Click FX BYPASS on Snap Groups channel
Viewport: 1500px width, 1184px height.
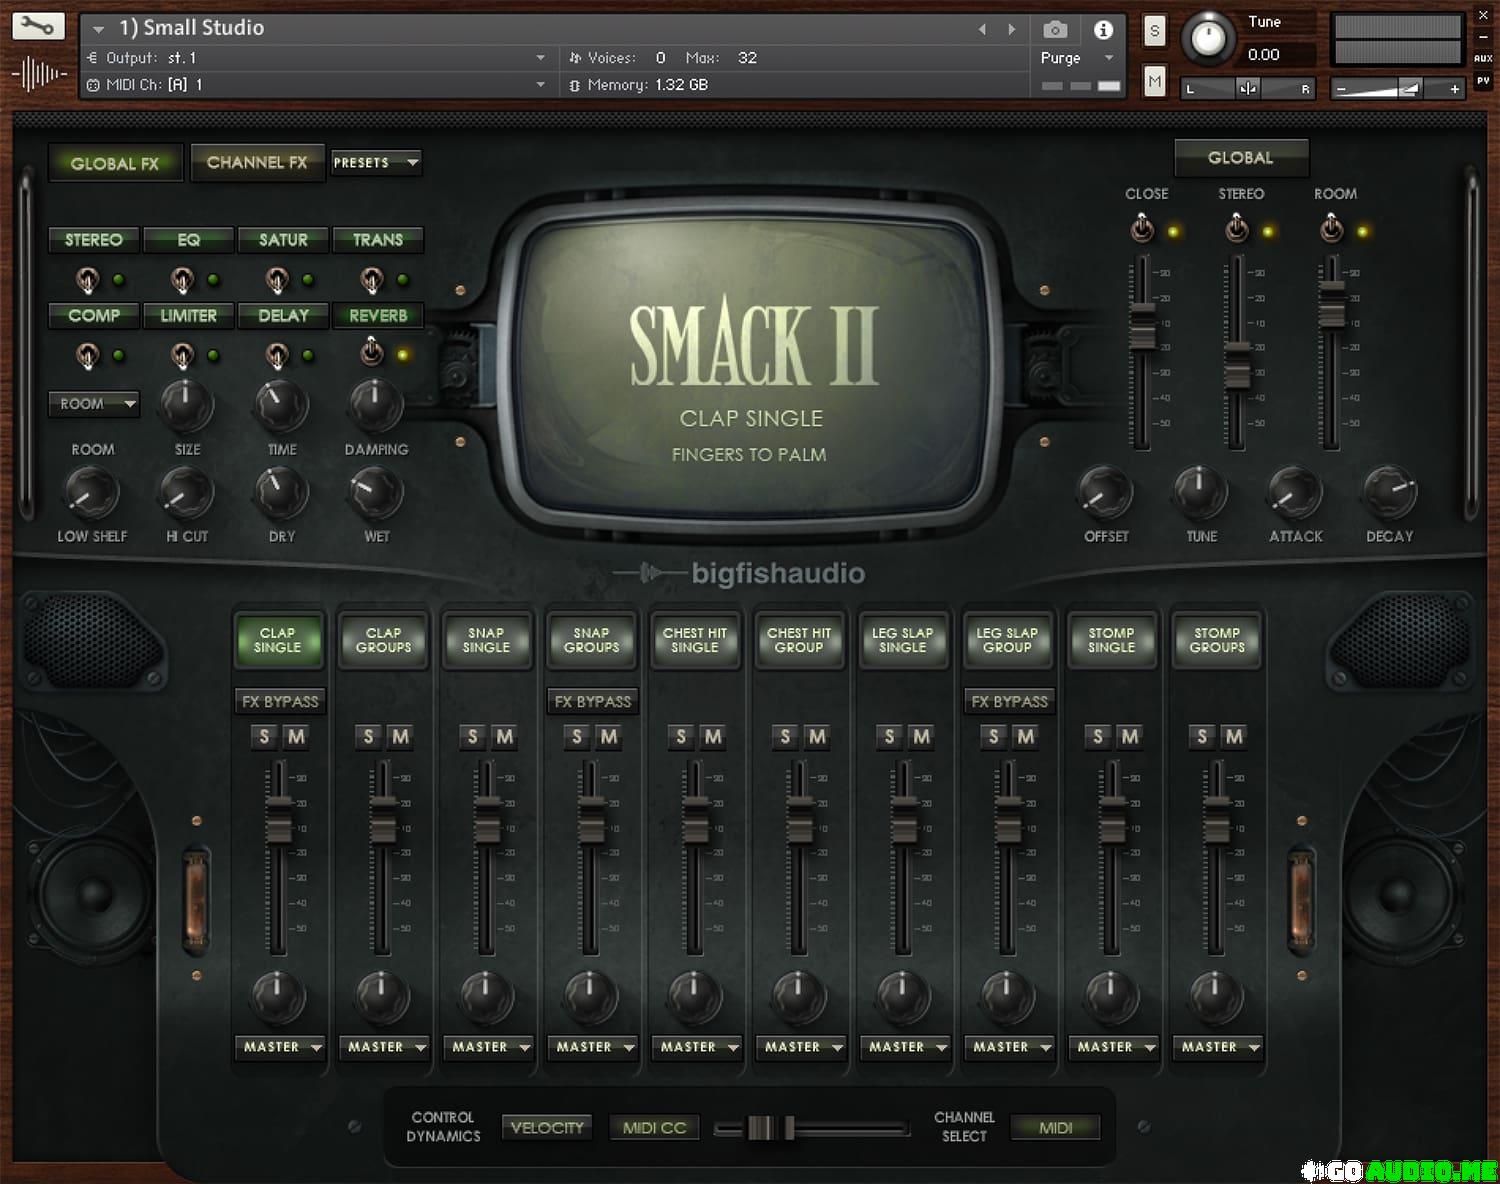[x=593, y=702]
